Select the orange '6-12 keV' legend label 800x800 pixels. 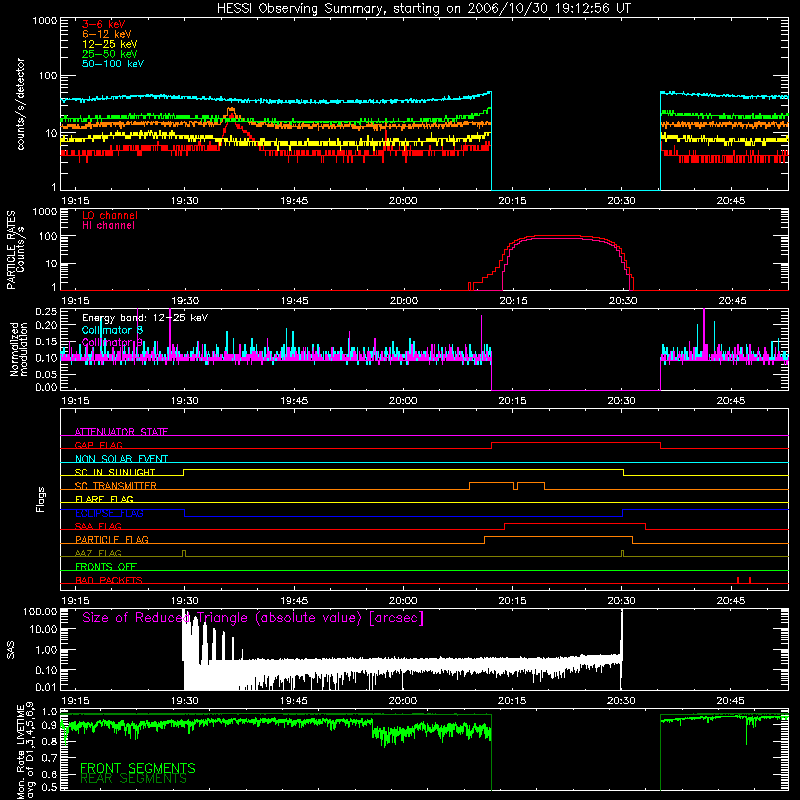(x=107, y=34)
